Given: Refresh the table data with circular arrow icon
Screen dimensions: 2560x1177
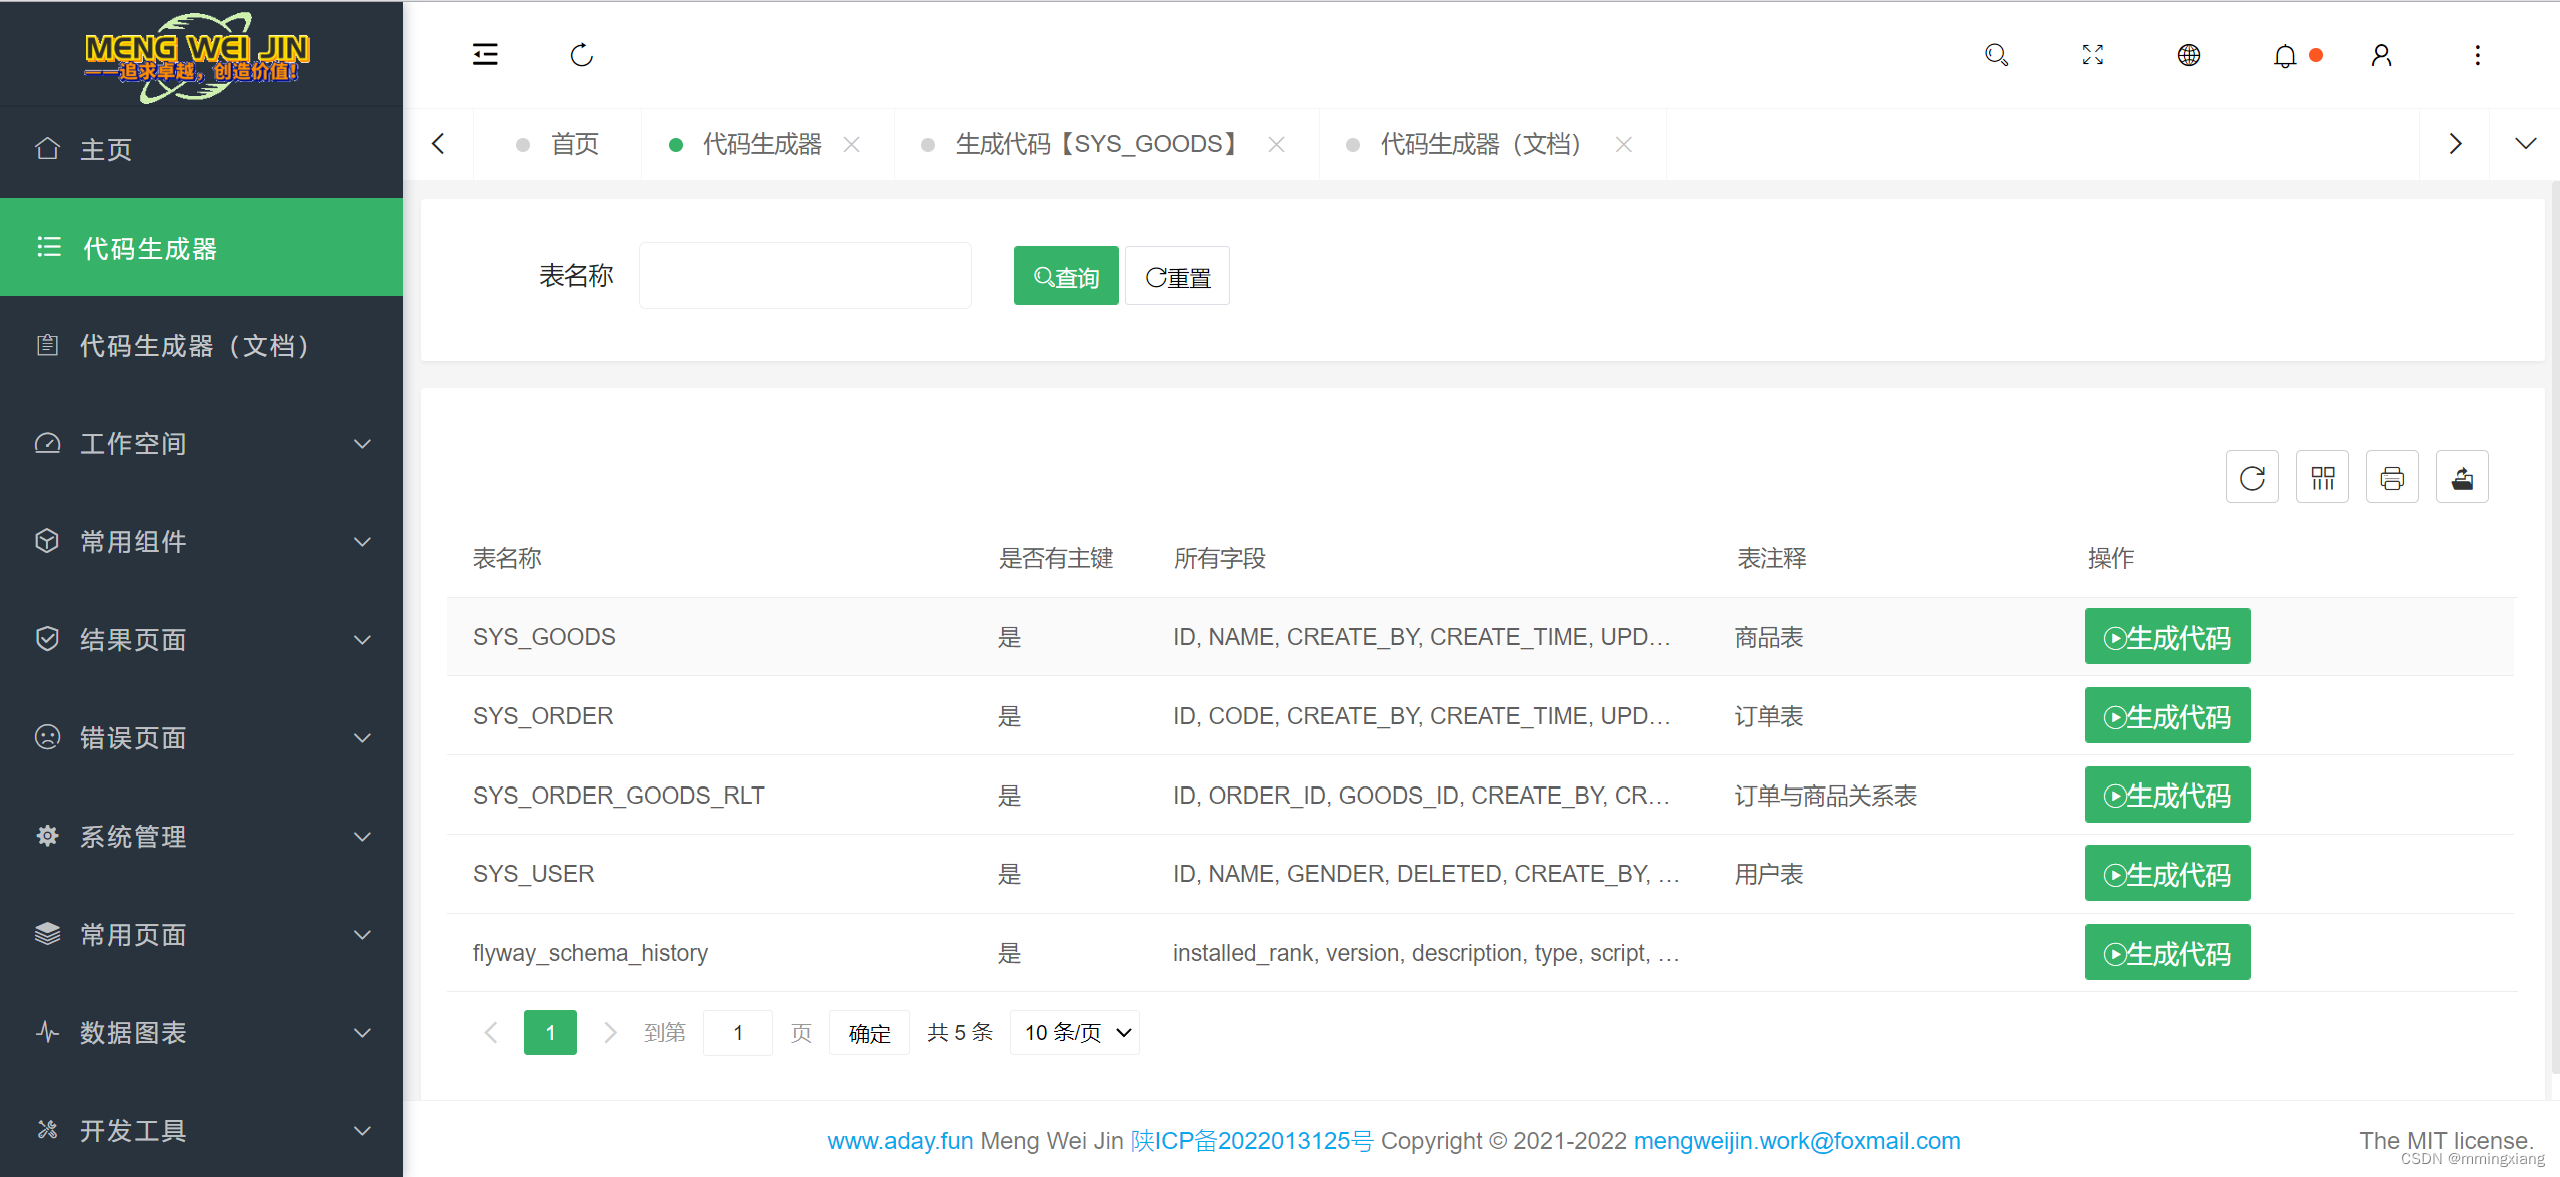Looking at the screenshot, I should [2252, 477].
